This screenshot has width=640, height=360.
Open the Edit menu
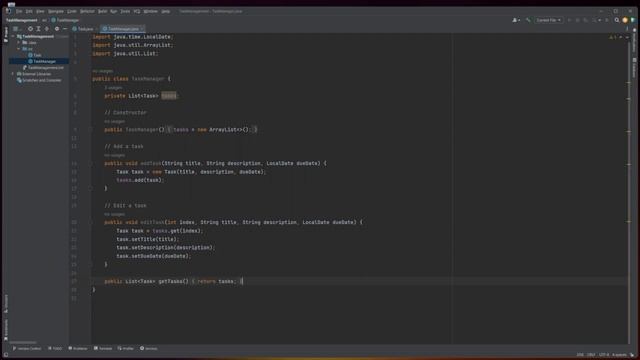(x=29, y=11)
